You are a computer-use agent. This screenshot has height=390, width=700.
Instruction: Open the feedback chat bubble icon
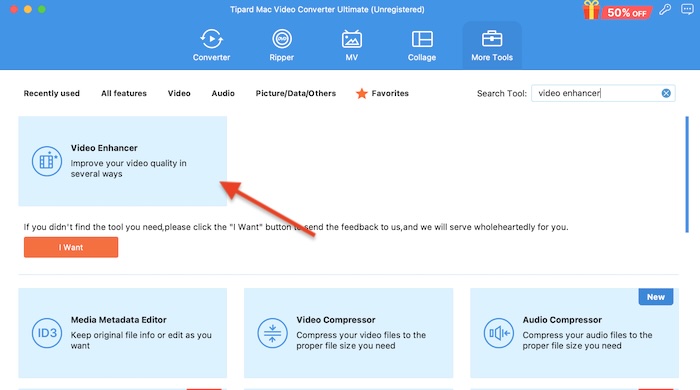click(687, 9)
